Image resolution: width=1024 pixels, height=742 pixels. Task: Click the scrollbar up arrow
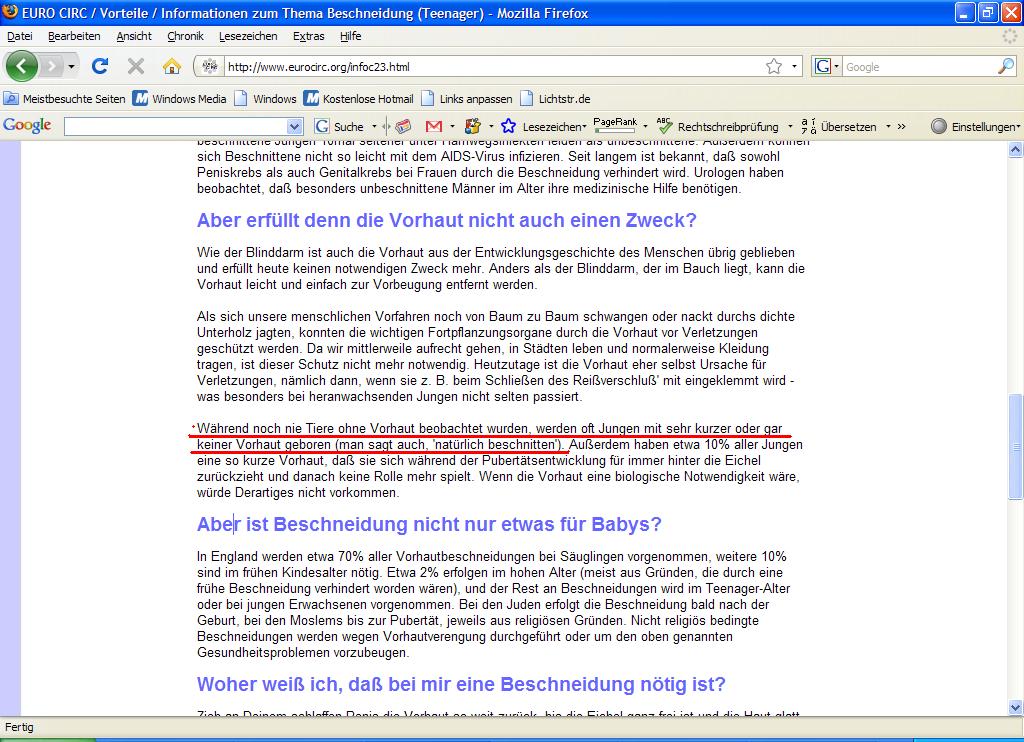point(1015,150)
